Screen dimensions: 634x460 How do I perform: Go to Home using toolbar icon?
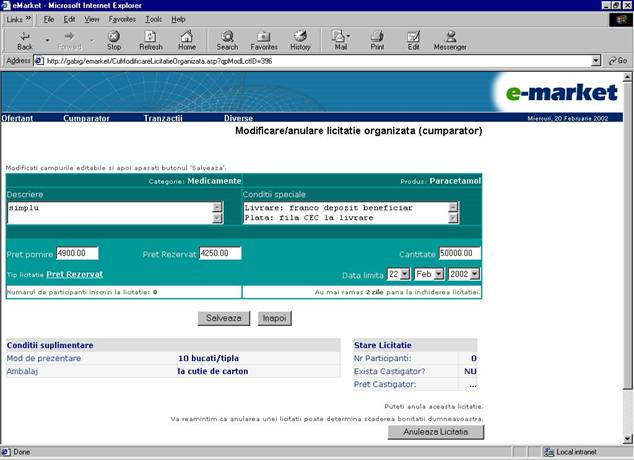click(x=187, y=39)
